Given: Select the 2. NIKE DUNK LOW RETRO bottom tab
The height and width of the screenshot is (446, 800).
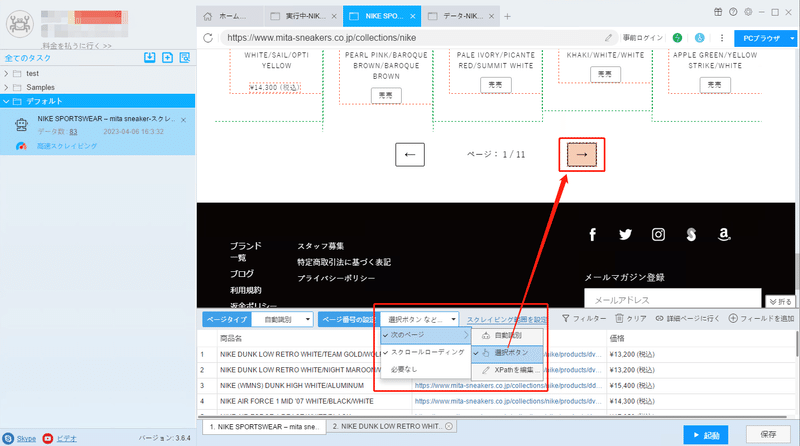Looking at the screenshot, I should point(392,426).
